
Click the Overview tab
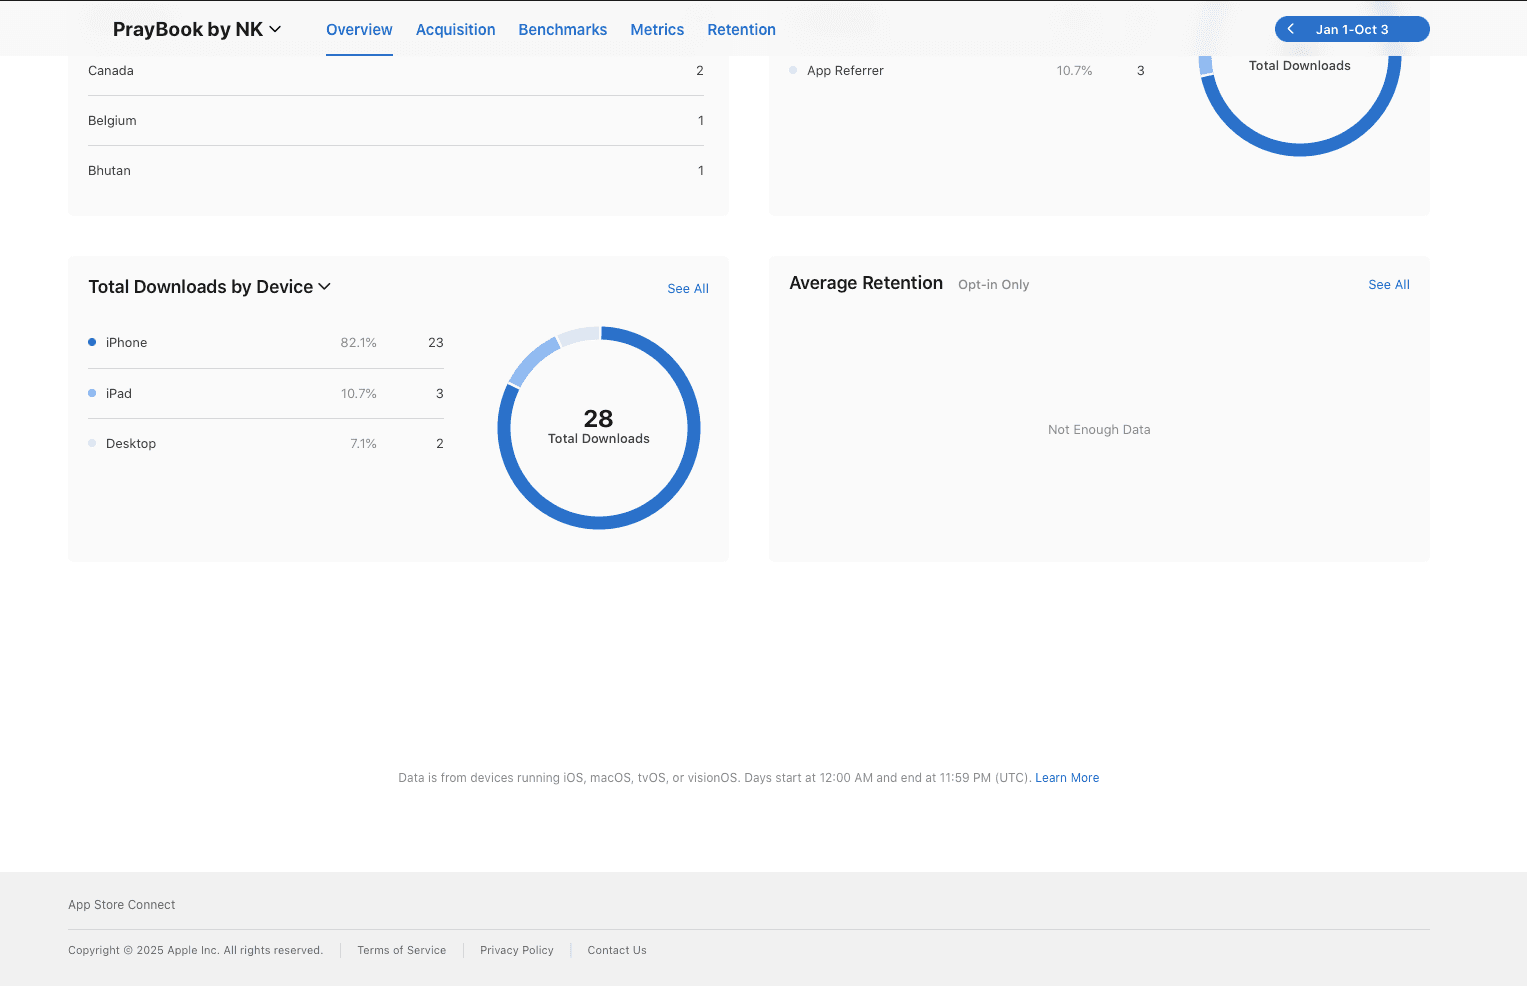[359, 29]
